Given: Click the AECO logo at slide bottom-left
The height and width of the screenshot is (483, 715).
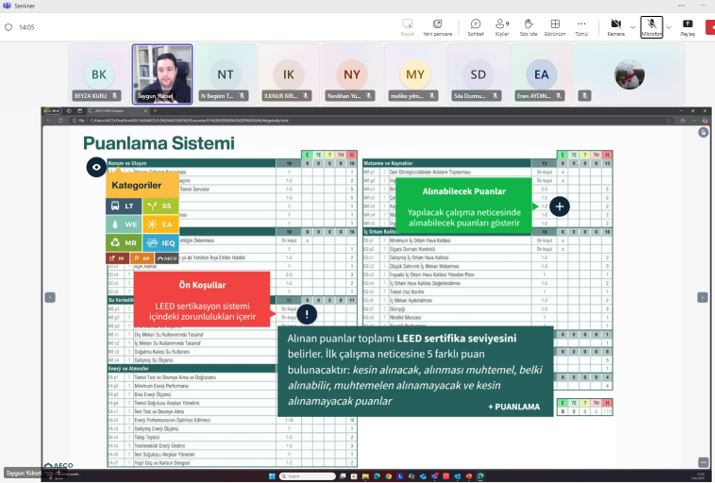Looking at the screenshot, I should pos(58,465).
